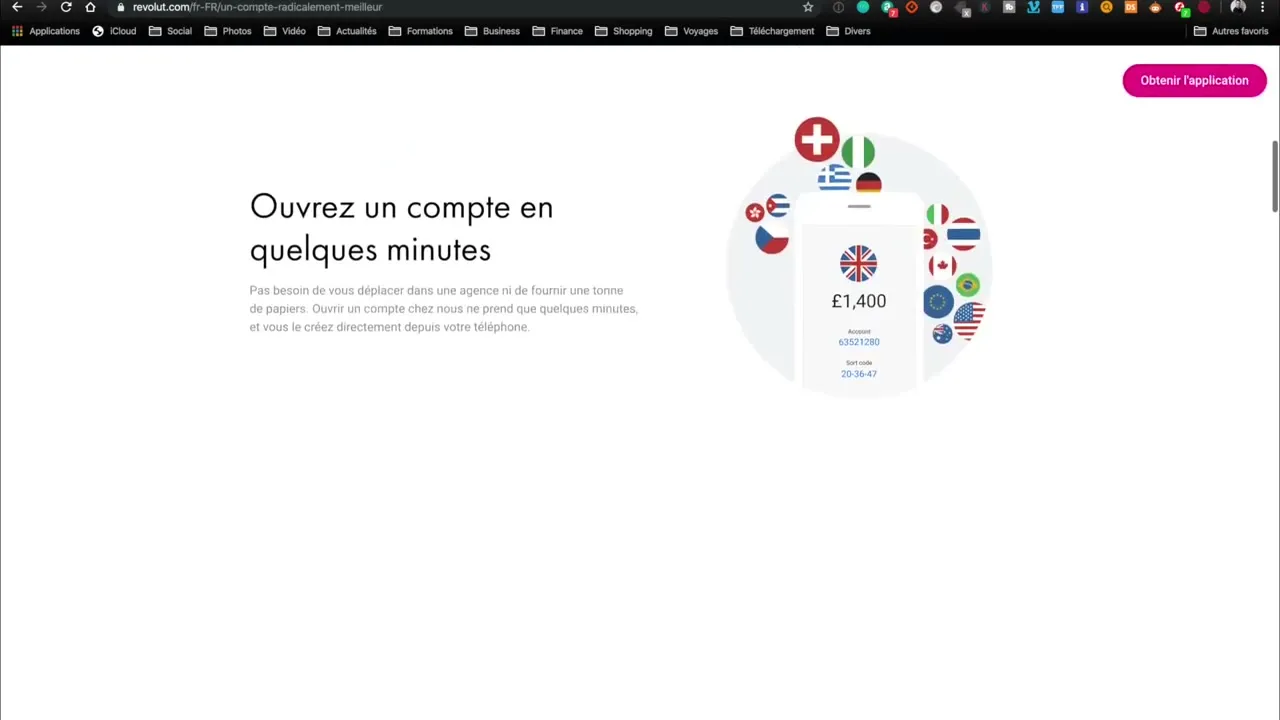This screenshot has width=1280, height=720.
Task: Open the three-dot browser menu
Action: point(1262,7)
